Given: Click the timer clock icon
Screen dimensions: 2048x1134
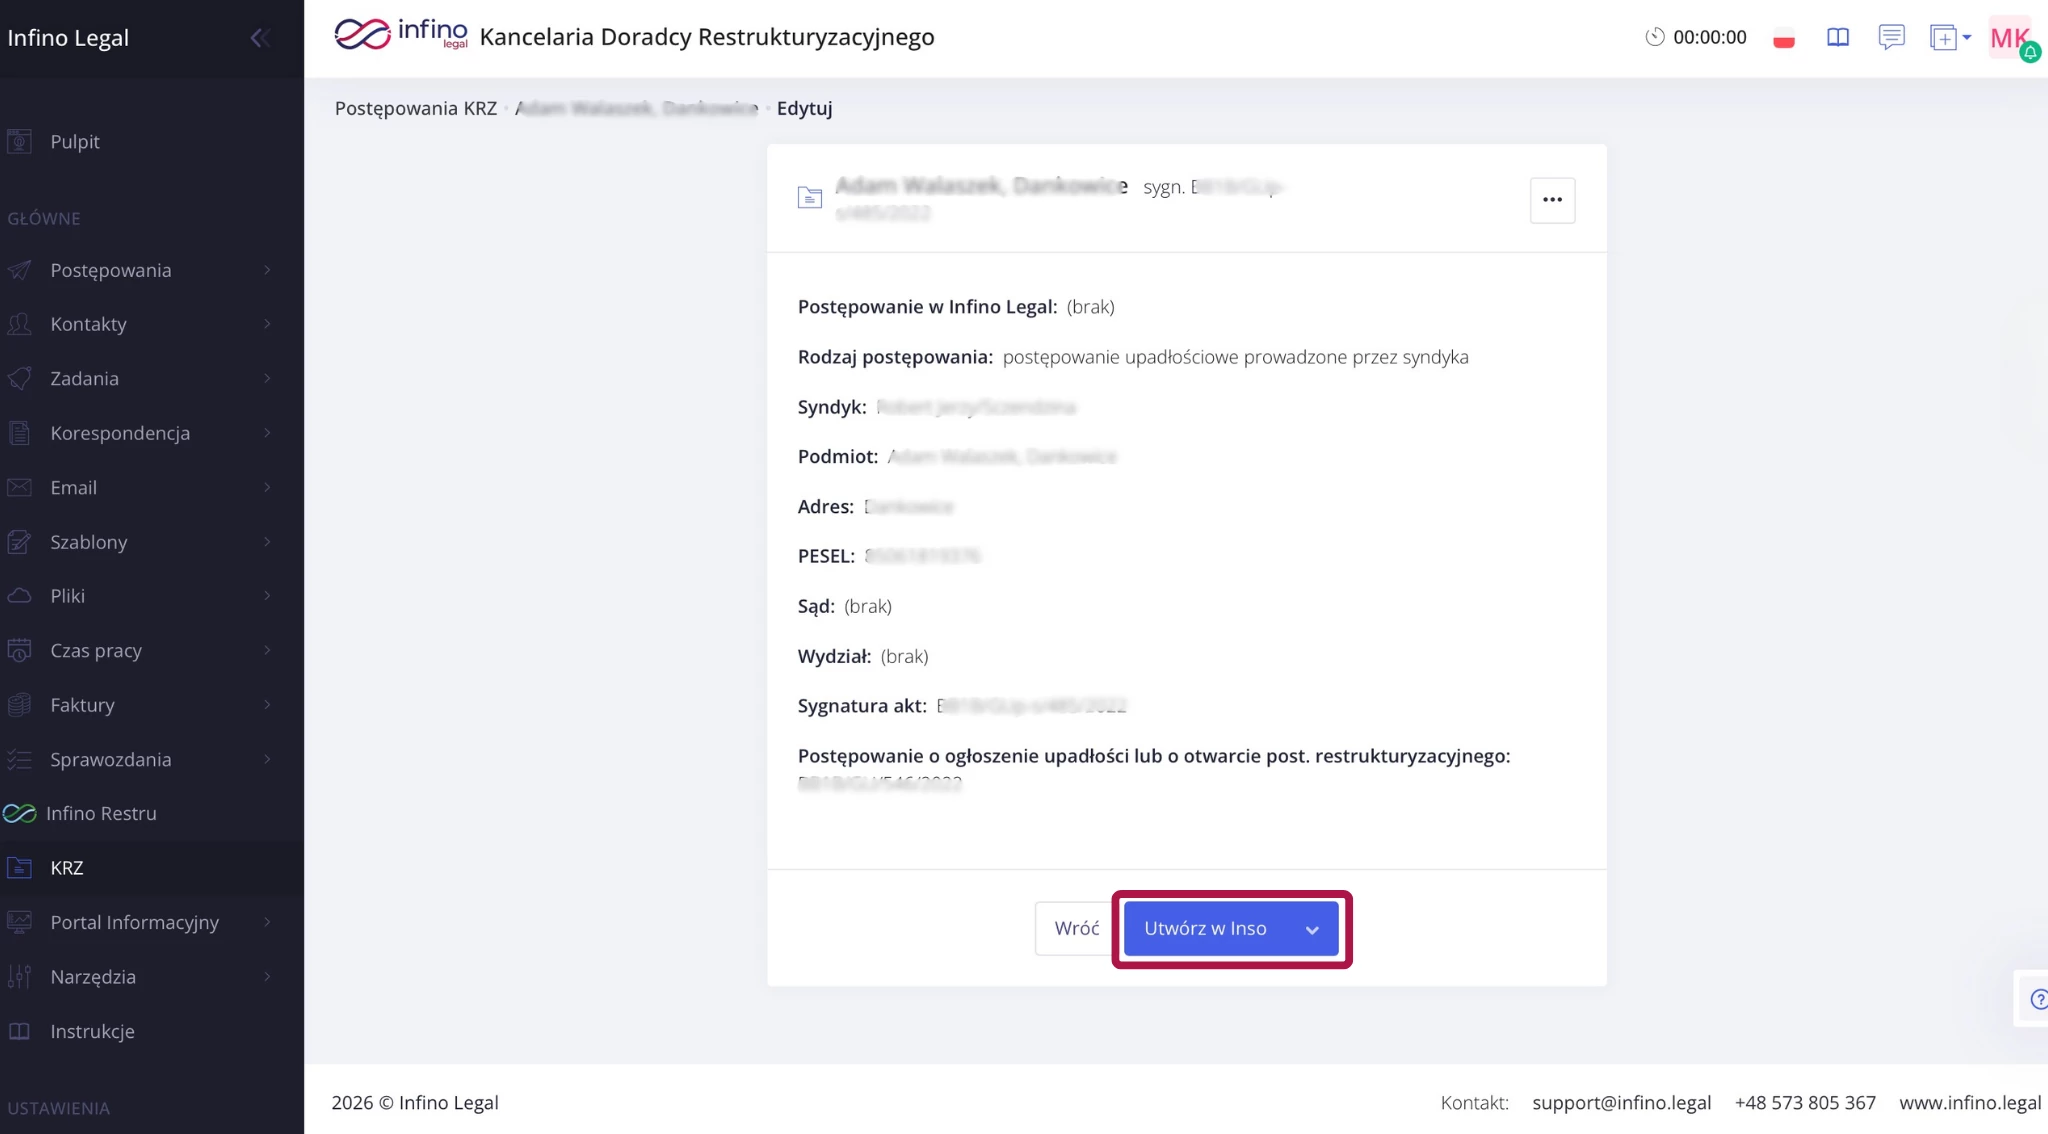Looking at the screenshot, I should (x=1655, y=37).
